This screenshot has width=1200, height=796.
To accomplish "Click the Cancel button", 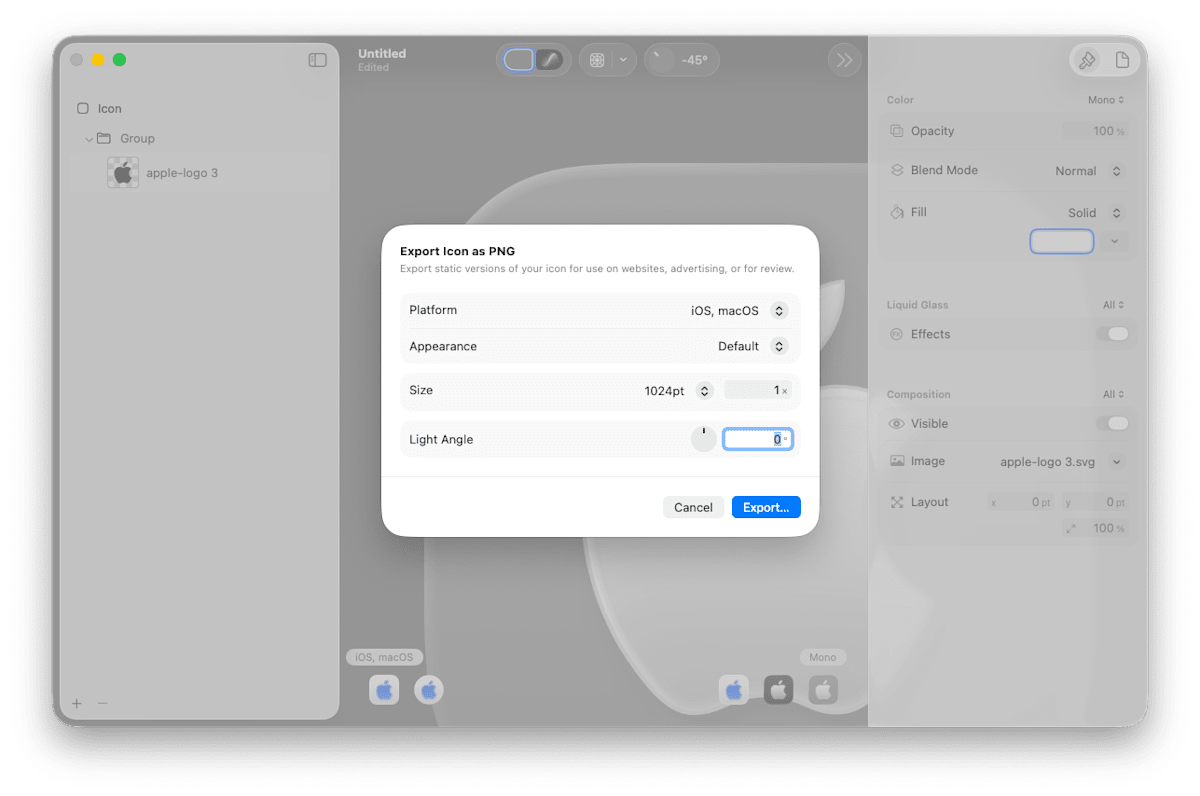I will pos(693,507).
